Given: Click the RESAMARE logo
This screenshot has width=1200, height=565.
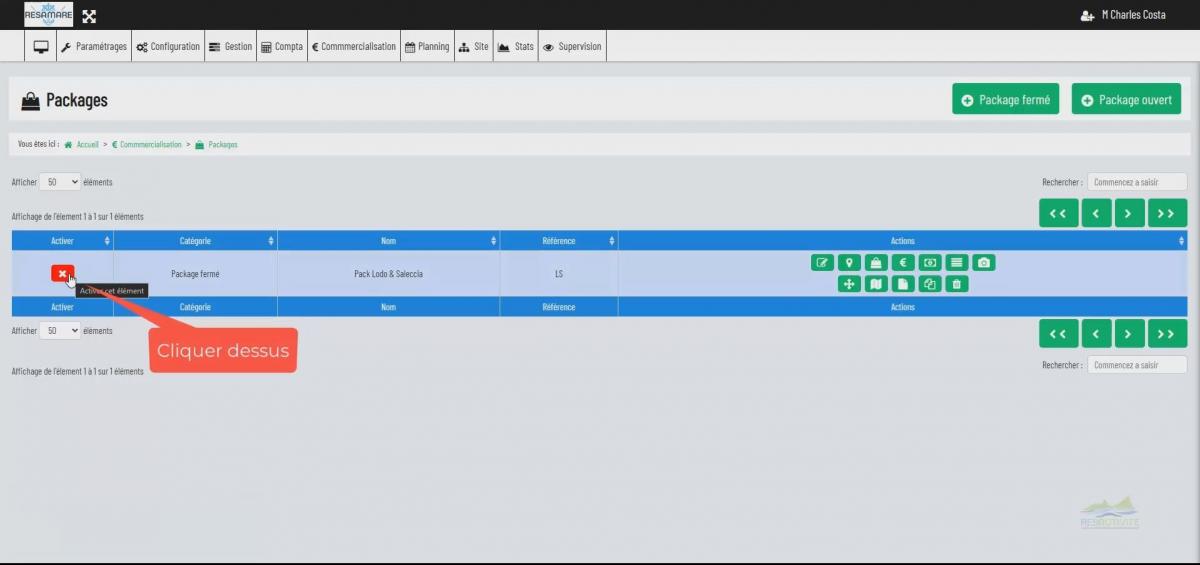Looking at the screenshot, I should (x=49, y=14).
